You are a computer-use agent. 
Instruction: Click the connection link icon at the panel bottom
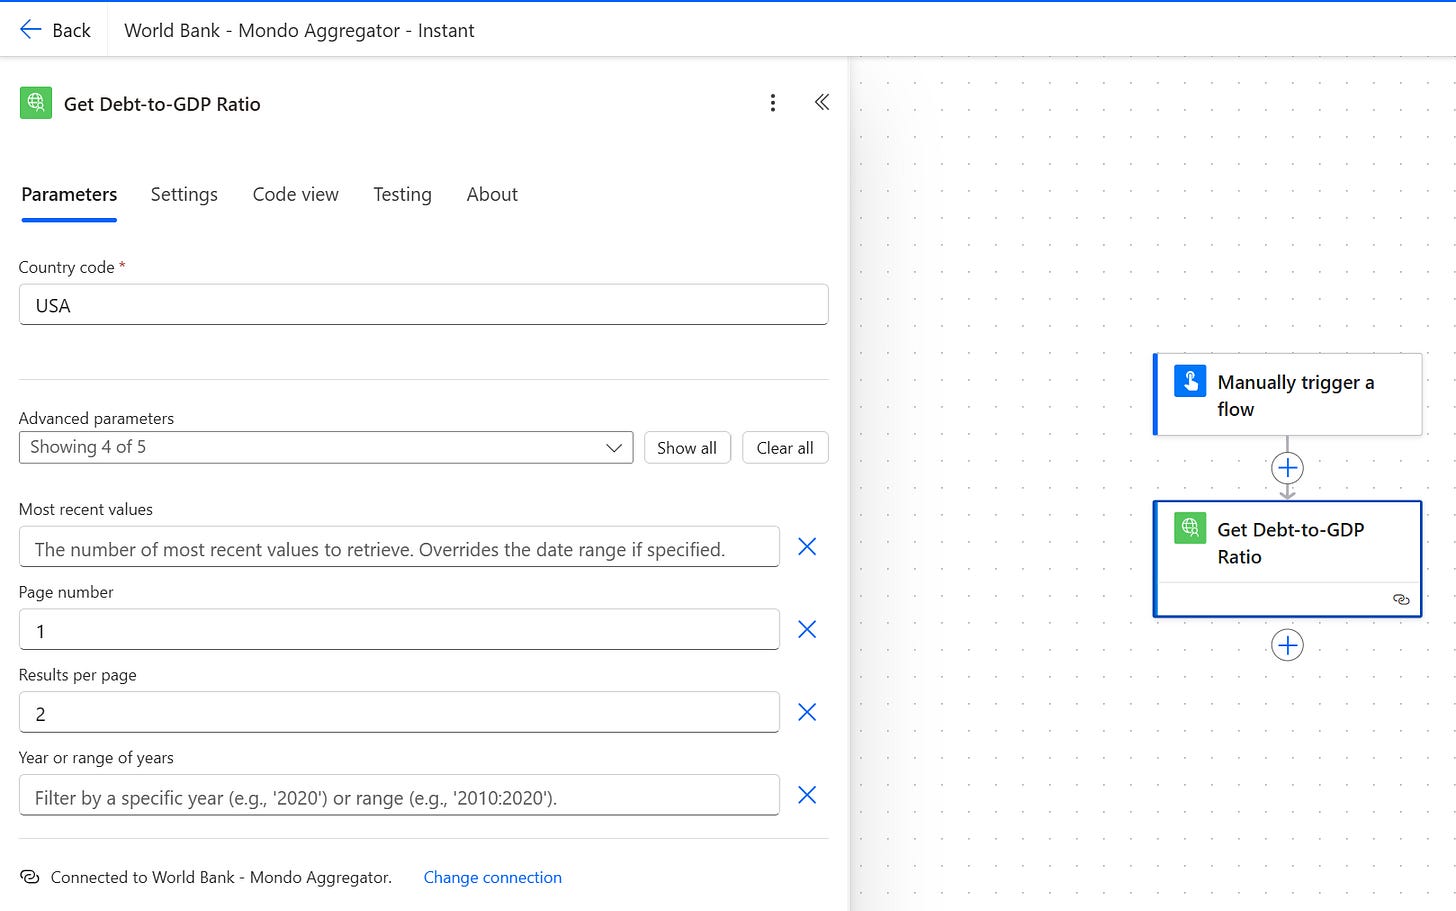click(30, 877)
